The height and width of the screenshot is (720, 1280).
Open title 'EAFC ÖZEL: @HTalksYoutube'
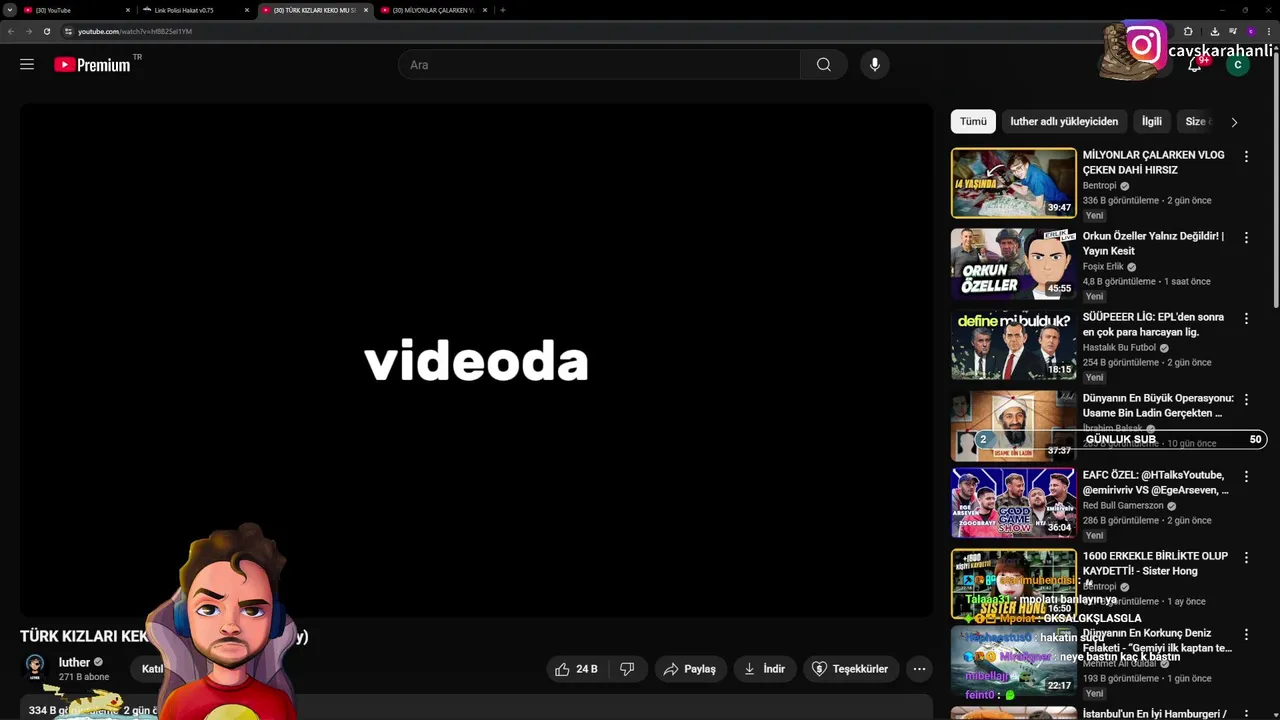coord(1155,483)
